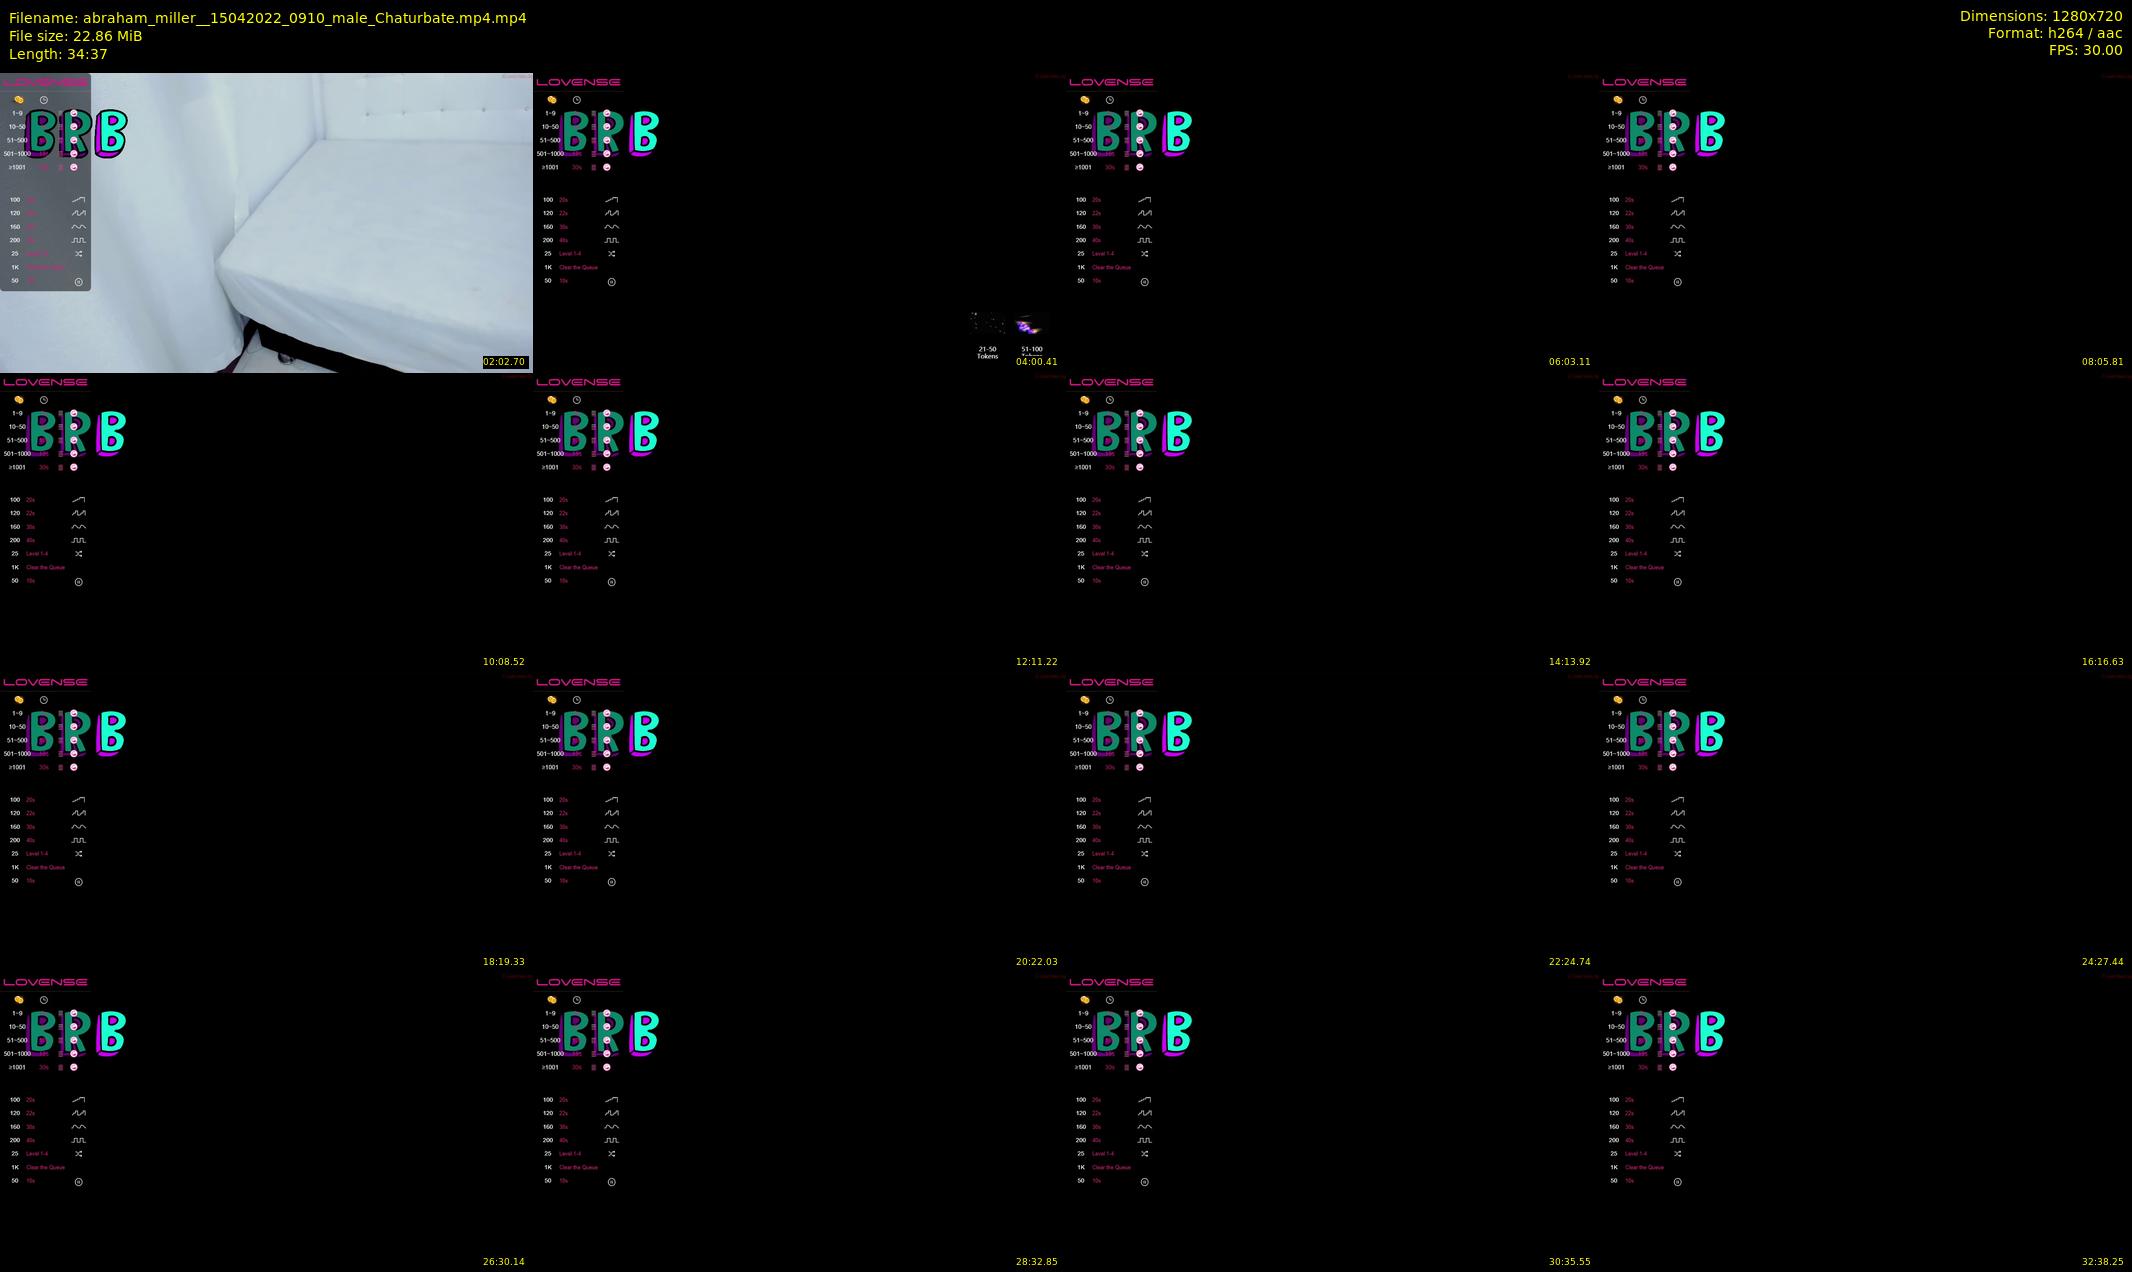Click the 51-100 Tokens image in 04:00.41 frame
This screenshot has width=2132, height=1272.
[x=1030, y=328]
